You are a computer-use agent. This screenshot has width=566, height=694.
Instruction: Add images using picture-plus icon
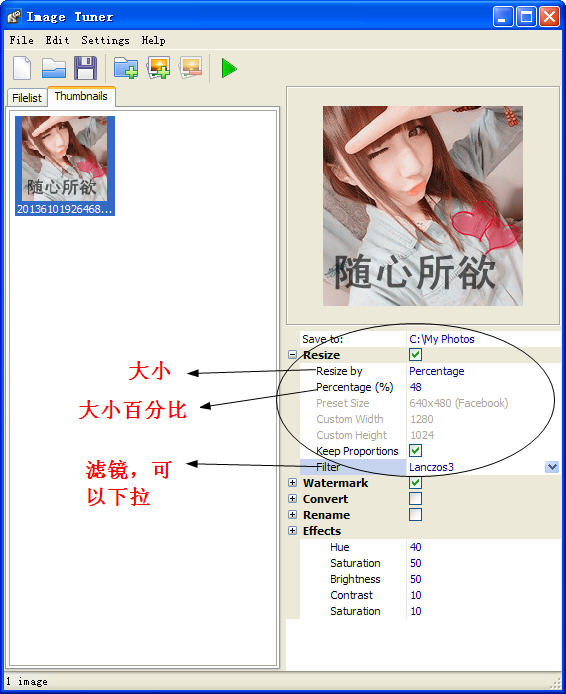pos(159,68)
